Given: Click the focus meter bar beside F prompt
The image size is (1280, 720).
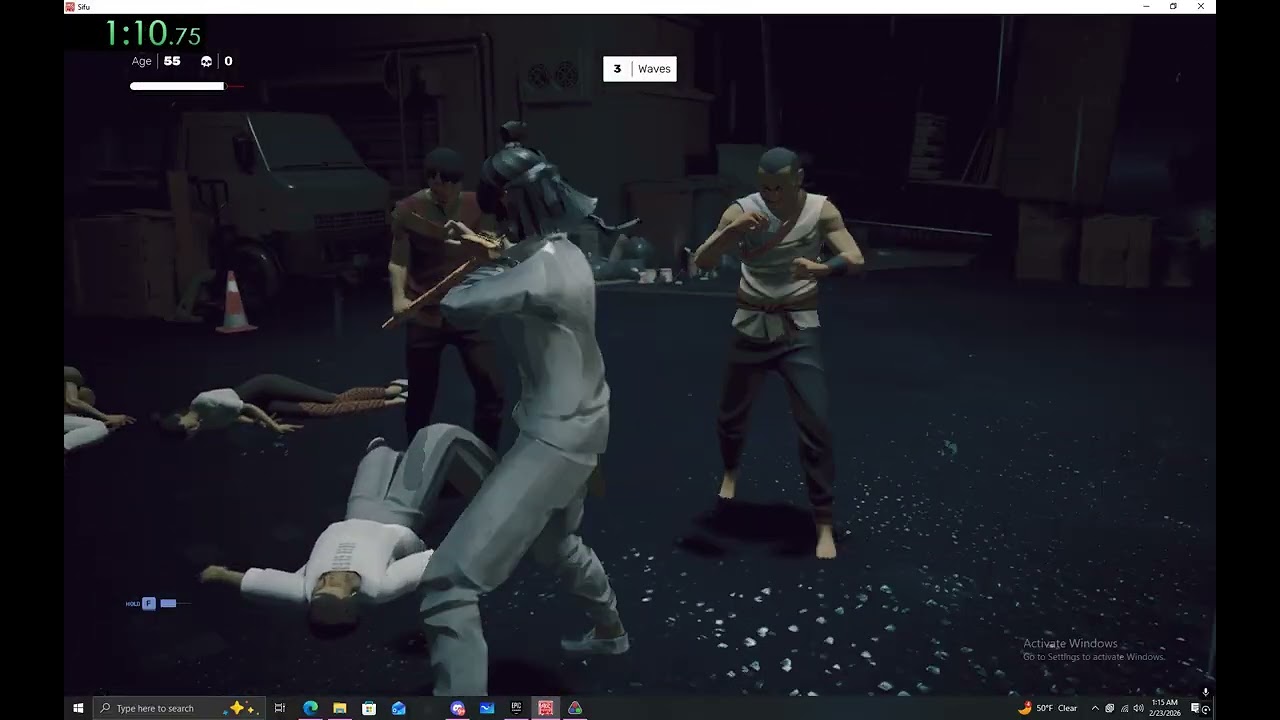Looking at the screenshot, I should pos(169,603).
